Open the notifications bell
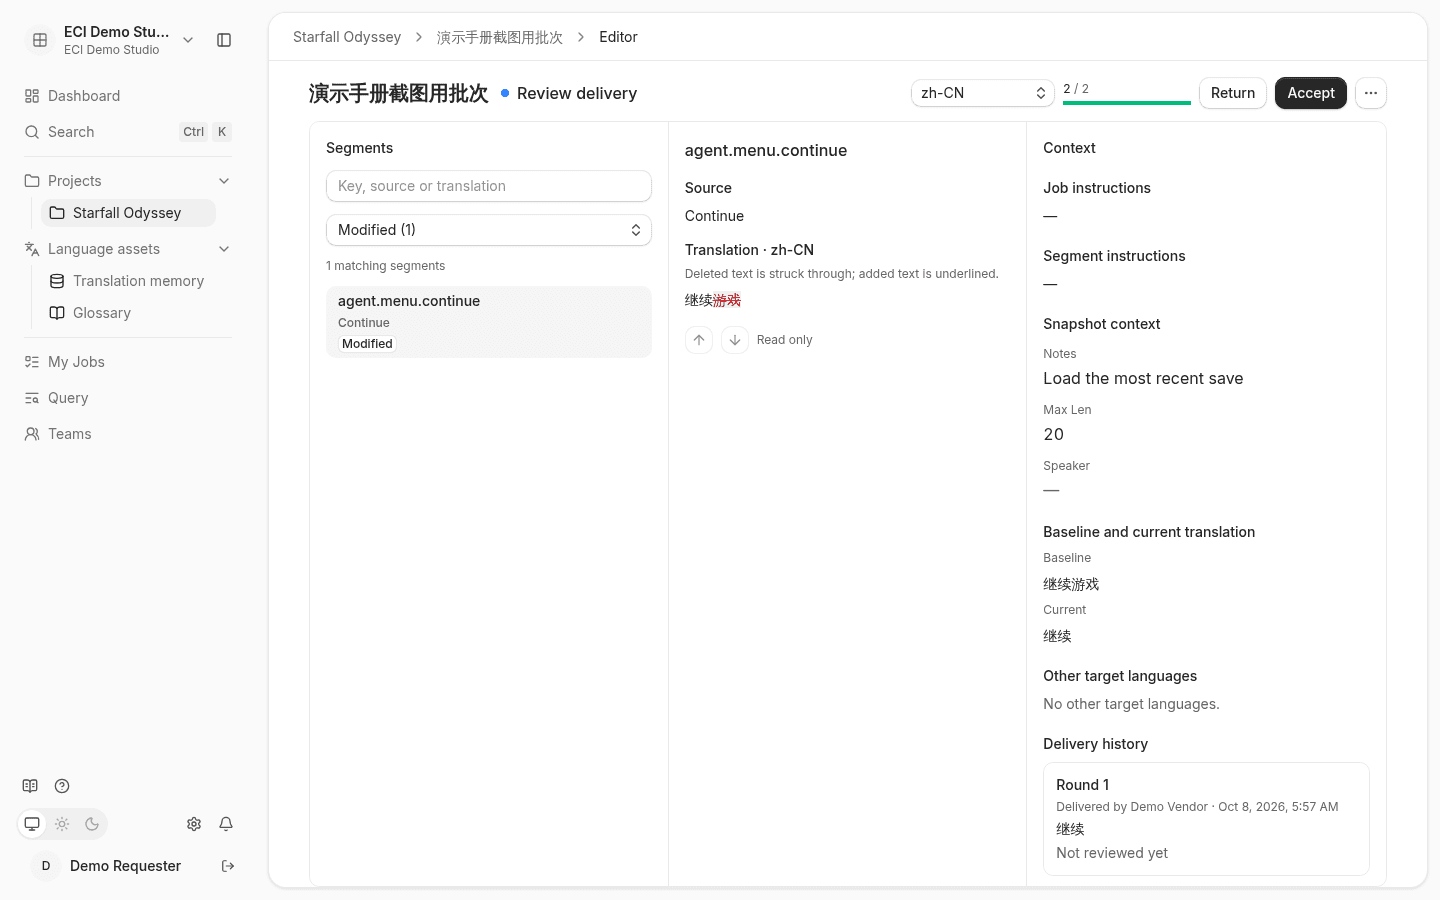This screenshot has height=900, width=1440. click(226, 824)
